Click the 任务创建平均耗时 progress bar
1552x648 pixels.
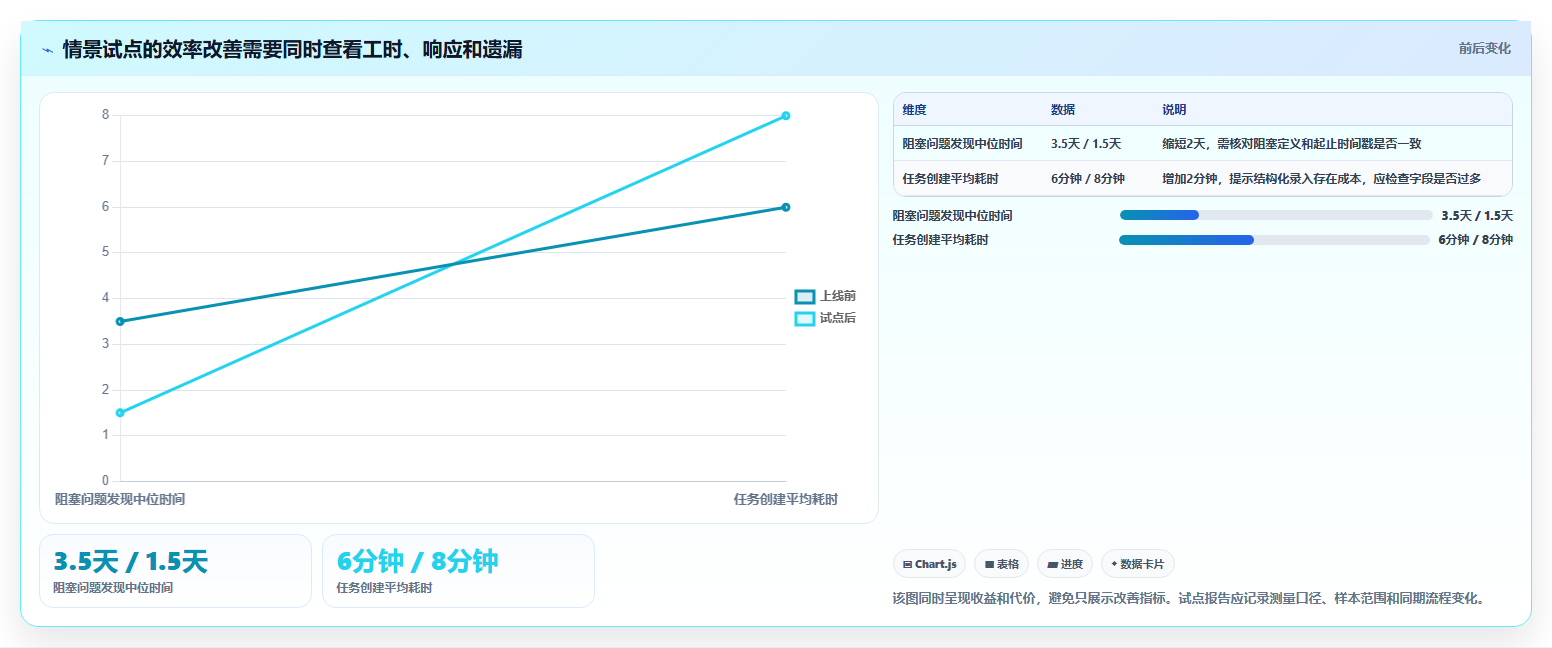pos(1274,240)
